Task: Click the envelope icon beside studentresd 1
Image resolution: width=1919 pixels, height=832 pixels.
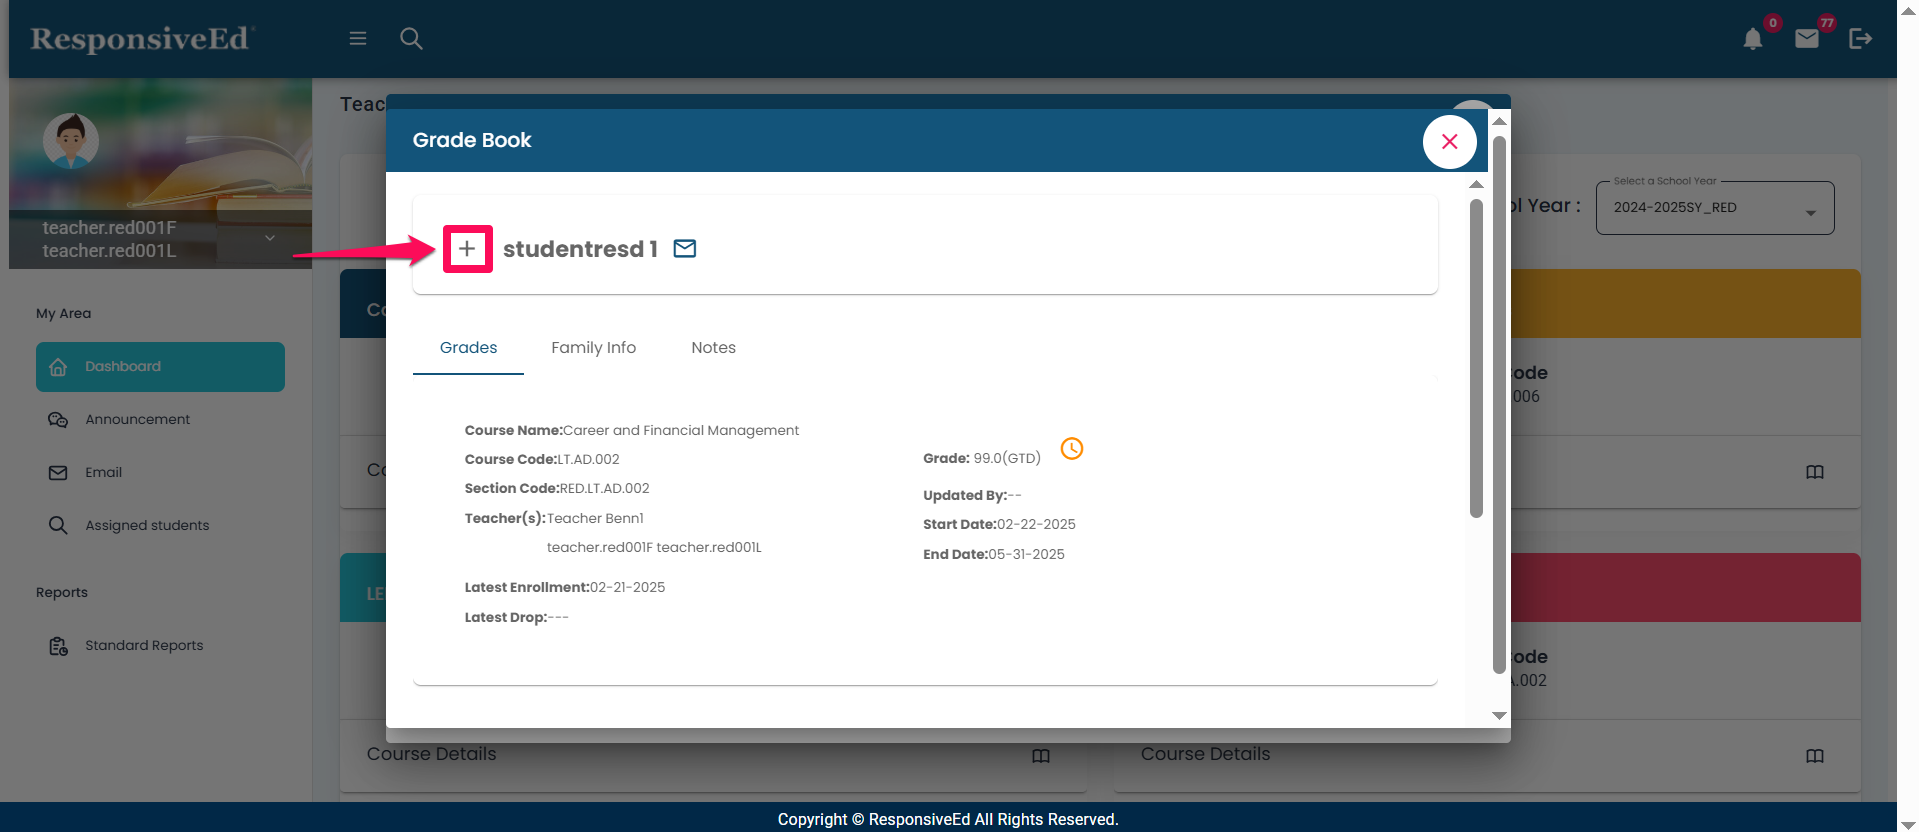Action: coord(685,249)
